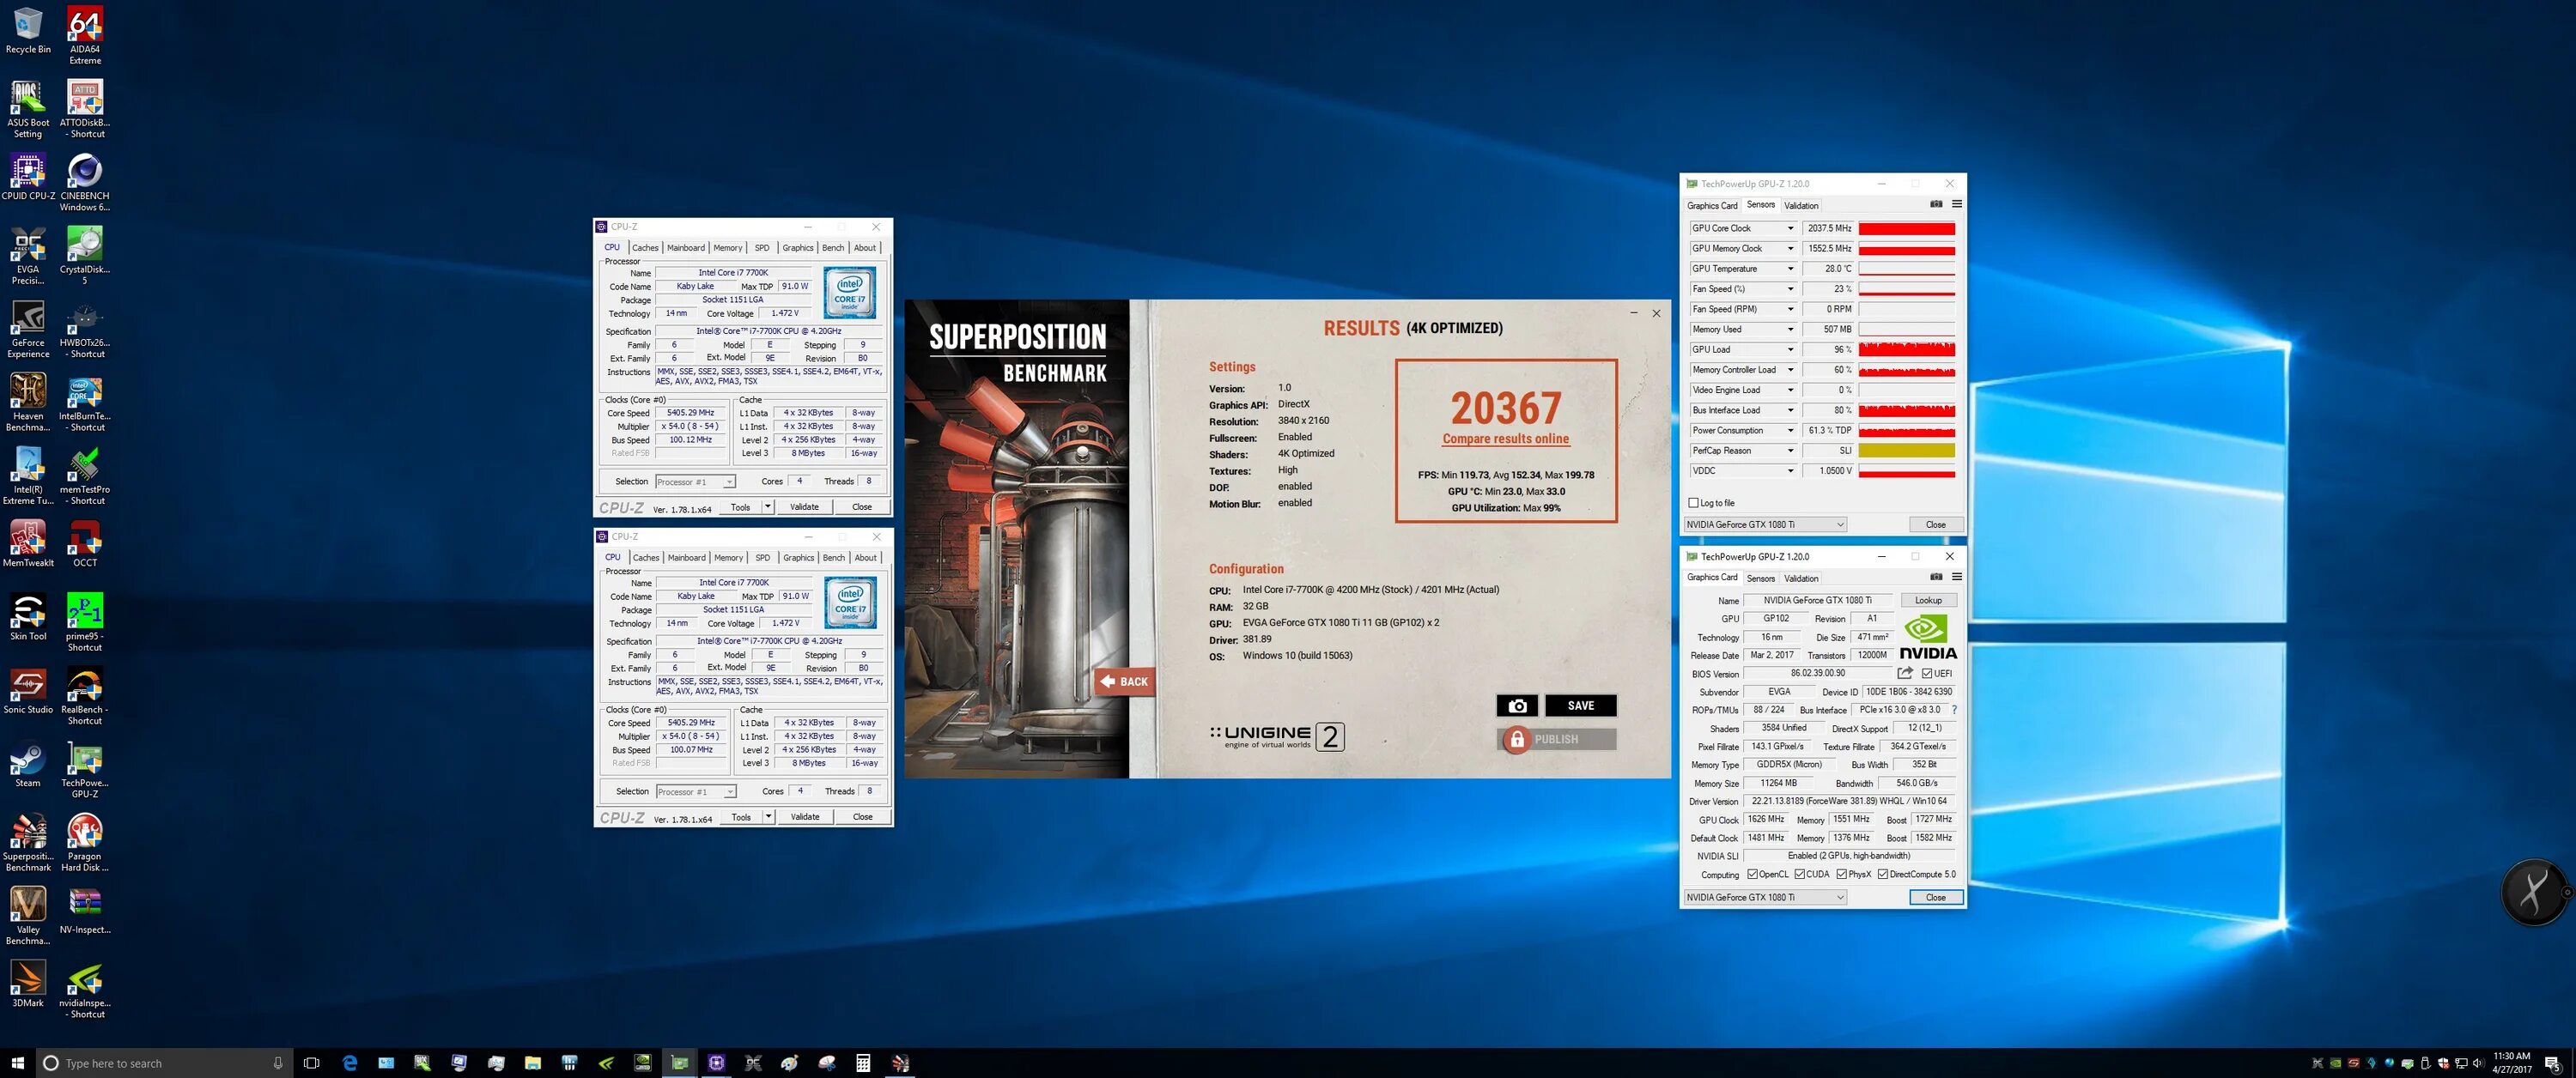This screenshot has width=2576, height=1078.
Task: Open Microsoft Edge from the taskbar
Action: click(350, 1063)
